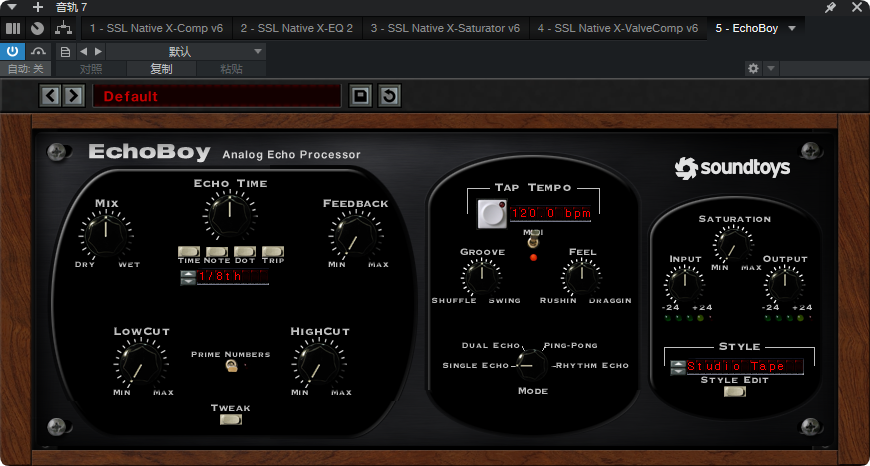
Task: Toggle automation mode 自动: 关
Action: pos(26,69)
